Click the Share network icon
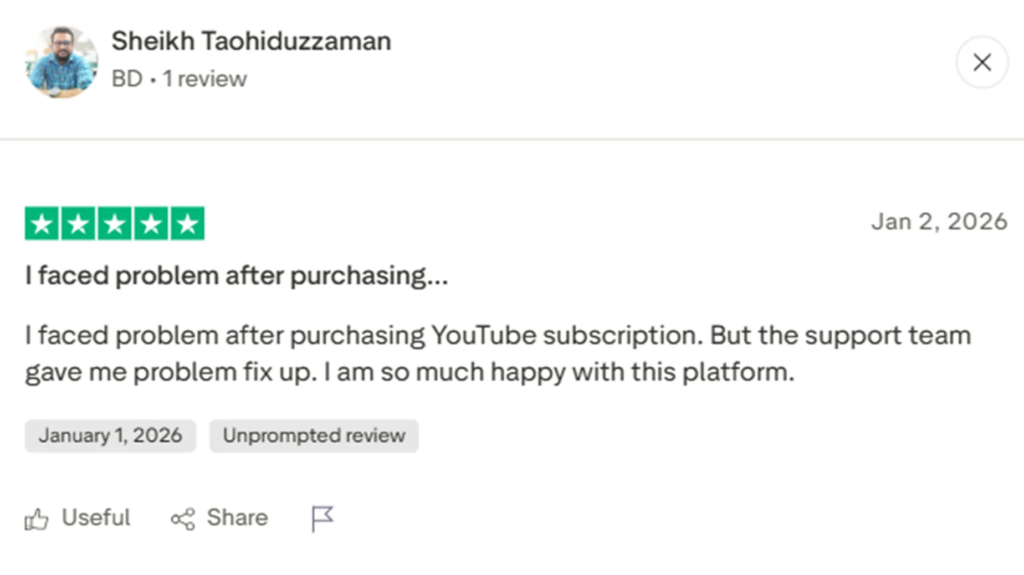This screenshot has height=575, width=1024. (x=183, y=519)
